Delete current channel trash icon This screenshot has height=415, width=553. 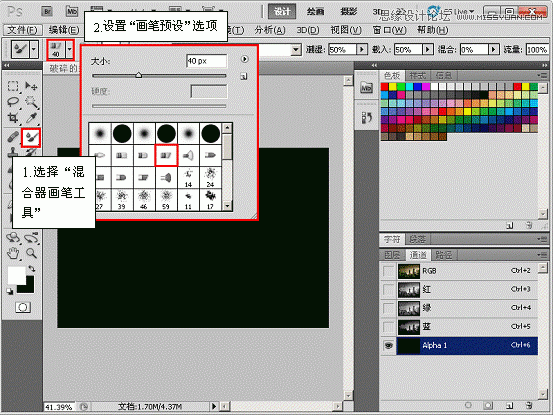(x=529, y=405)
